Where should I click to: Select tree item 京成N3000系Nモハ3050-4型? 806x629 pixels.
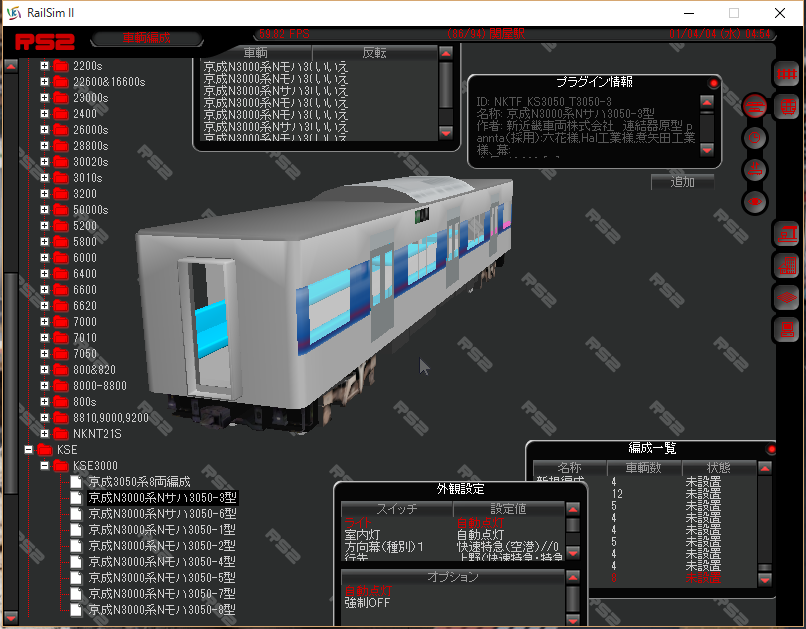tap(162, 562)
